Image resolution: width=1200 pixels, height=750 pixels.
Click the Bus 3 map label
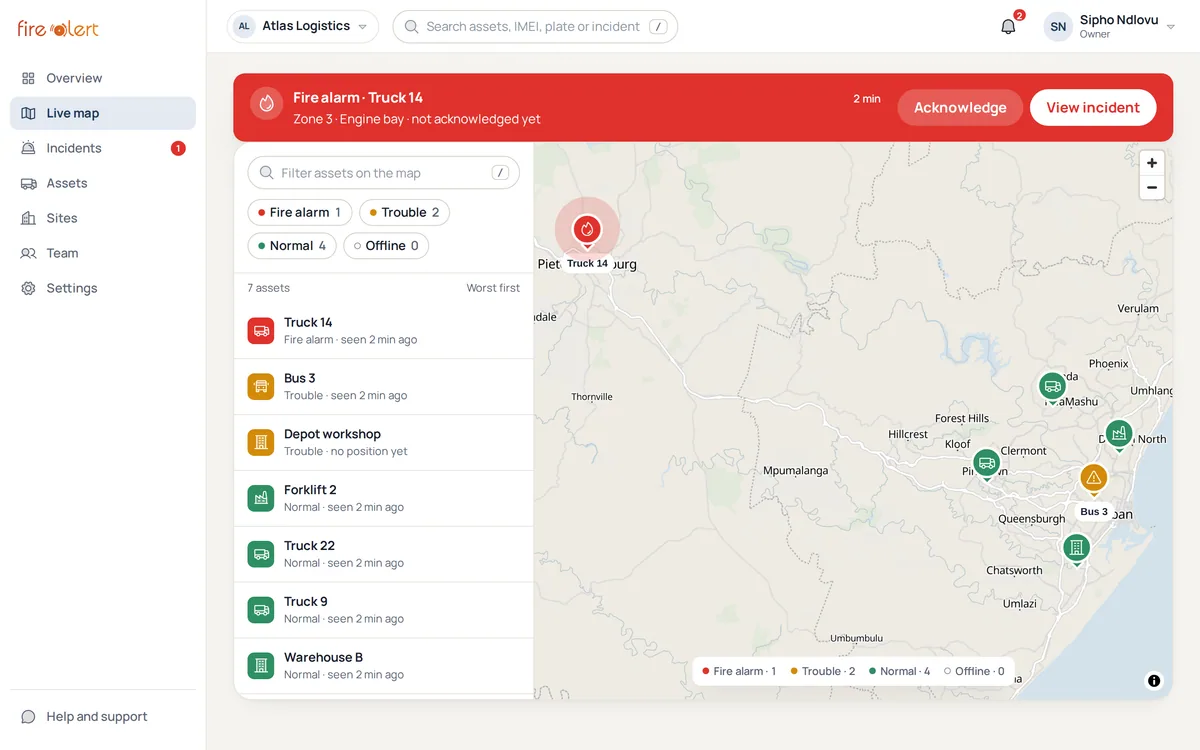click(1093, 511)
